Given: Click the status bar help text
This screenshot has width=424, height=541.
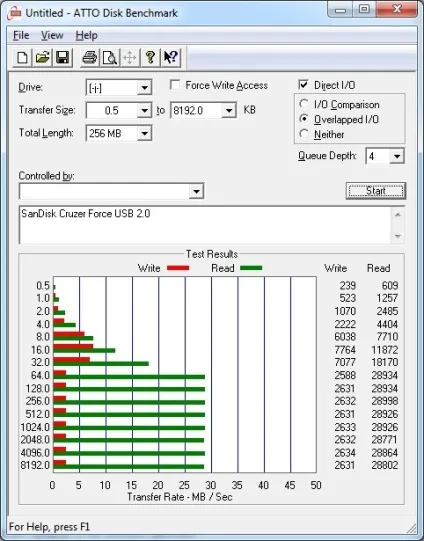Looking at the screenshot, I should pos(49,527).
